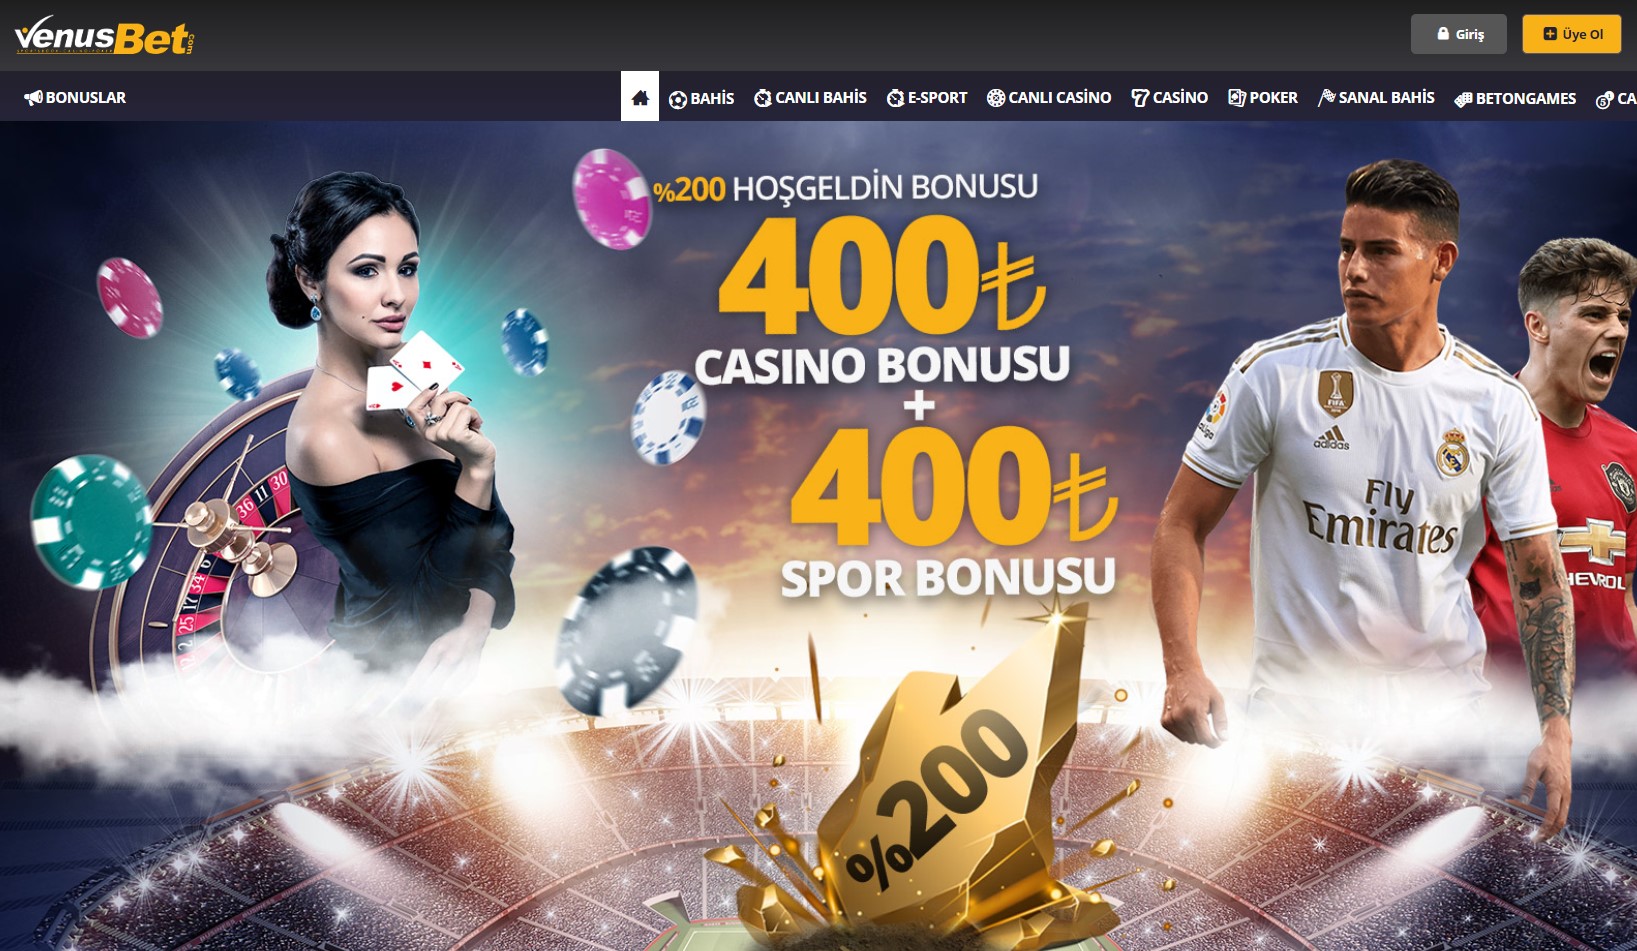Select the Poker menu item
This screenshot has width=1637, height=951.
pyautogui.click(x=1263, y=98)
